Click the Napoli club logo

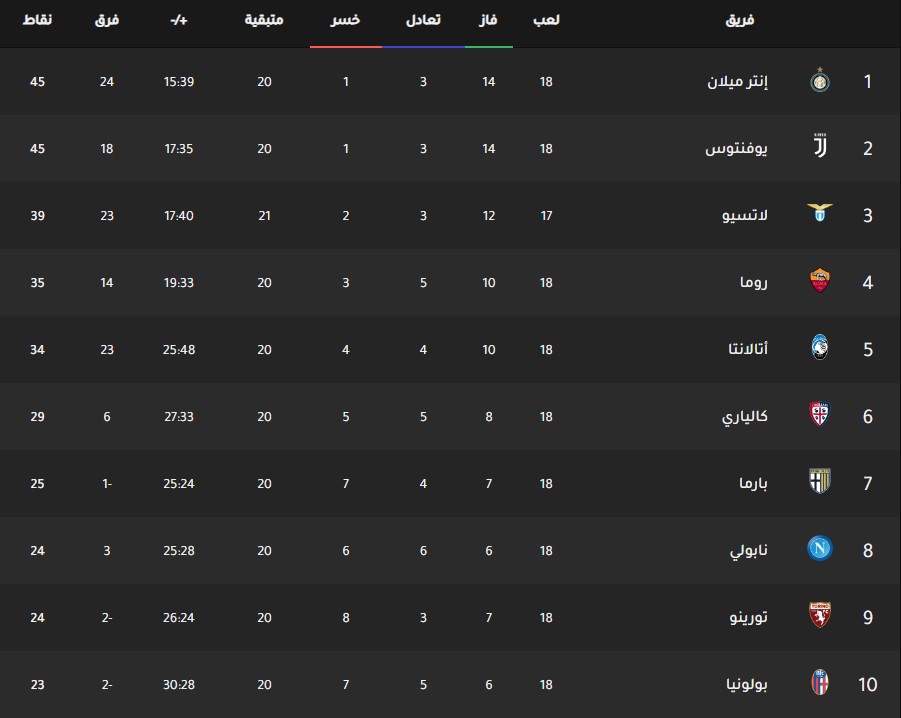click(x=820, y=550)
